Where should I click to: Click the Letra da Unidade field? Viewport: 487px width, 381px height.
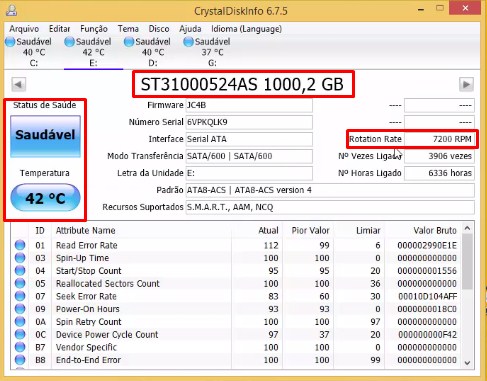249,173
